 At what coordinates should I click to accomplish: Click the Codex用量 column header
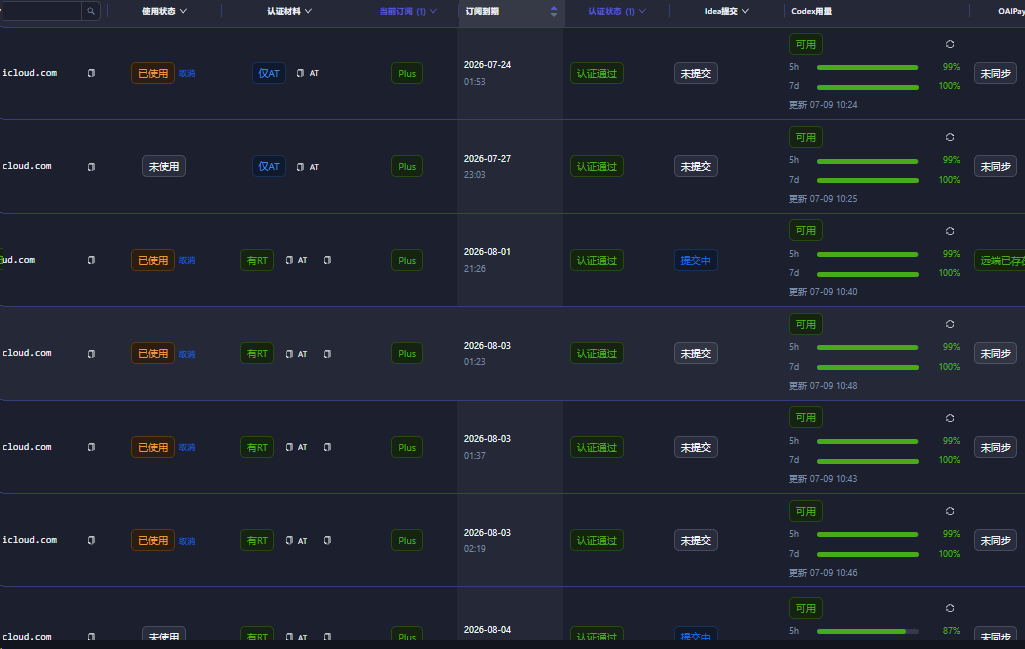click(x=811, y=11)
